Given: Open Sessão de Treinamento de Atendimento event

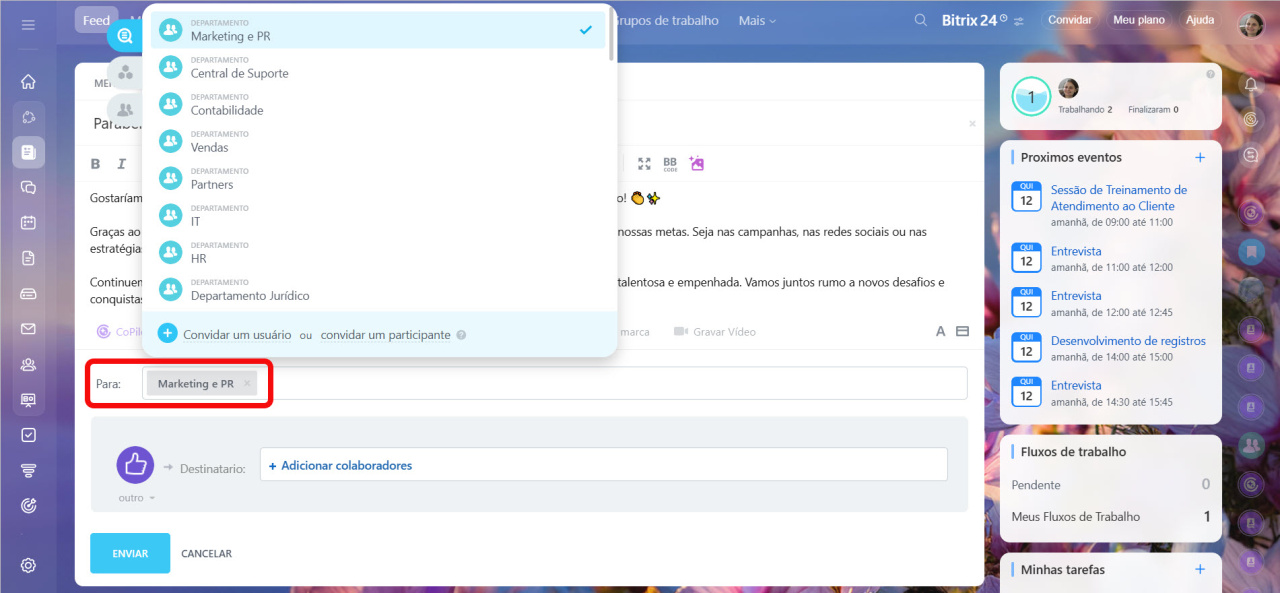Looking at the screenshot, I should [1119, 197].
